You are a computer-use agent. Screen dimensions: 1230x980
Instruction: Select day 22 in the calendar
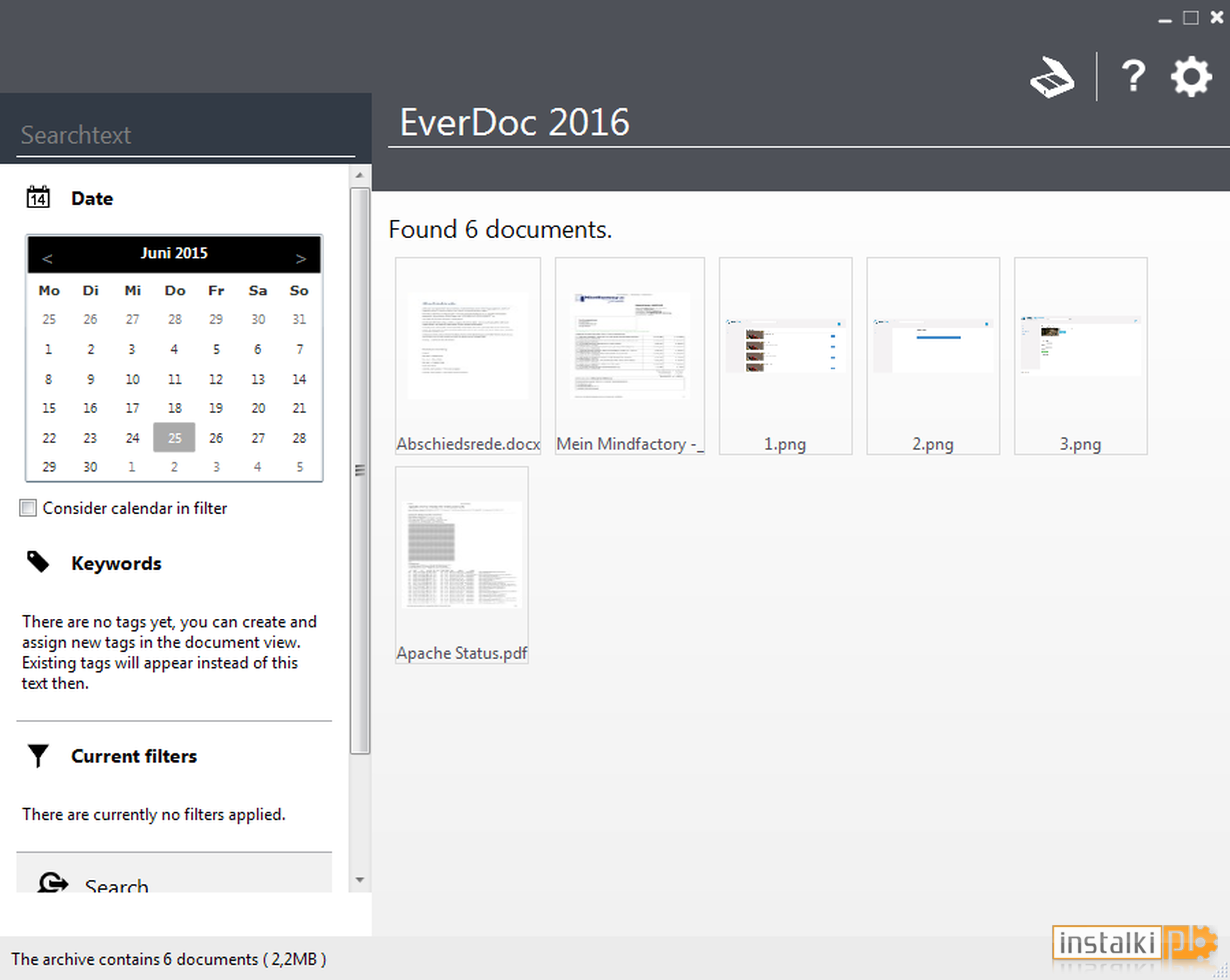[49, 438]
